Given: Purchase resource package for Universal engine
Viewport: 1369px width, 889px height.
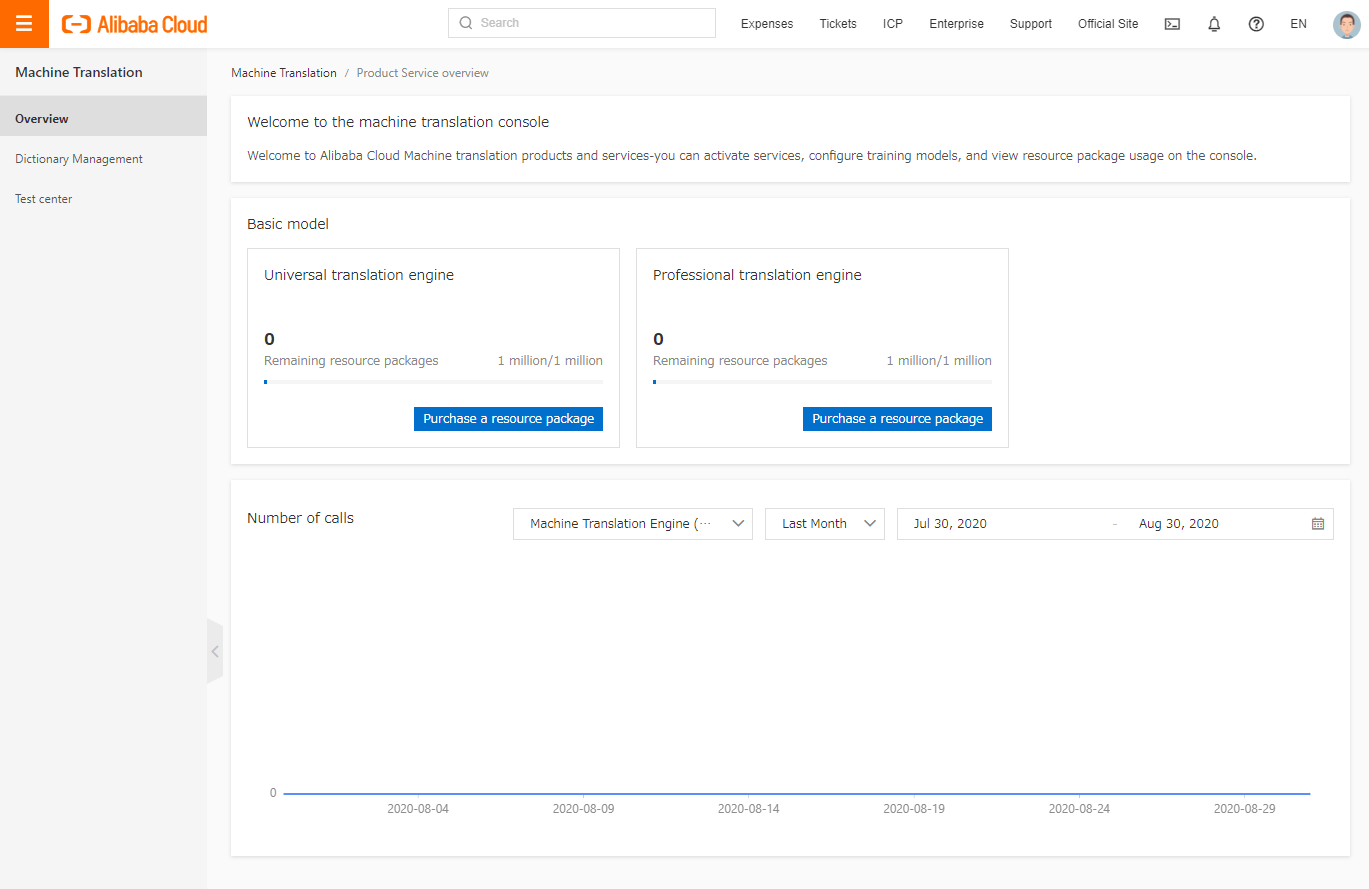Looking at the screenshot, I should coord(508,419).
